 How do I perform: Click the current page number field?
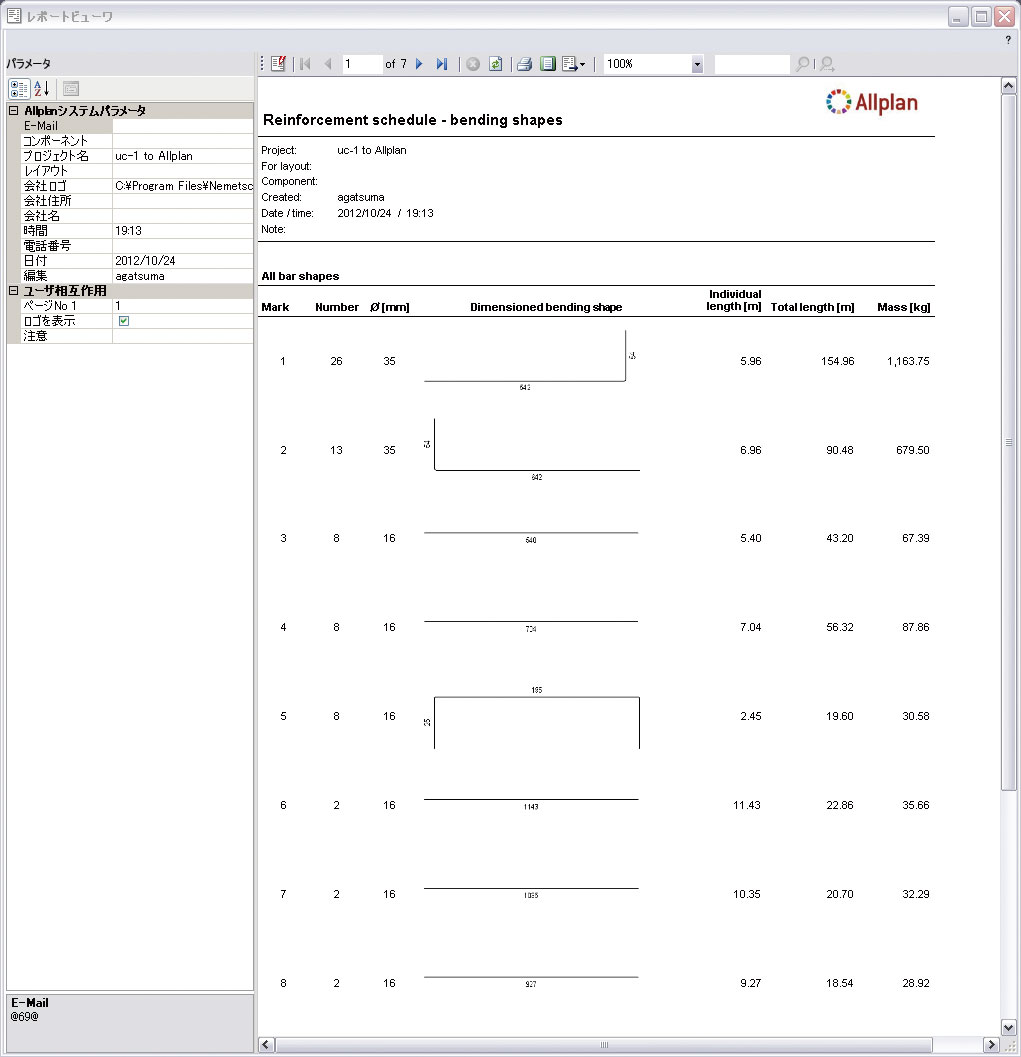[361, 64]
